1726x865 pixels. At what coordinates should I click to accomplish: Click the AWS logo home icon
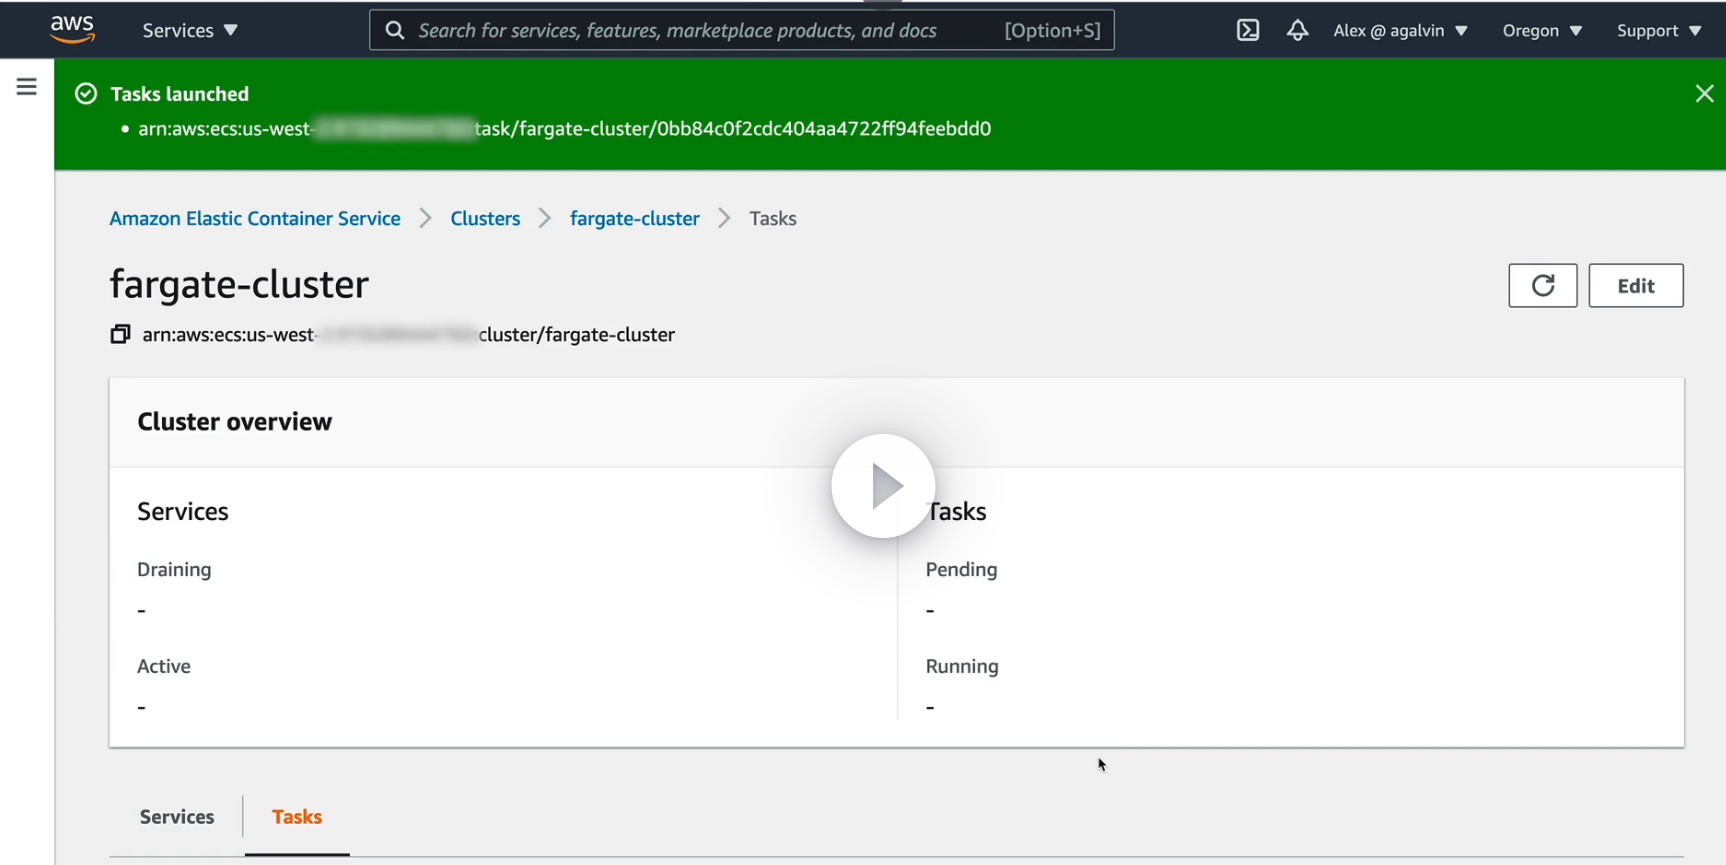72,30
